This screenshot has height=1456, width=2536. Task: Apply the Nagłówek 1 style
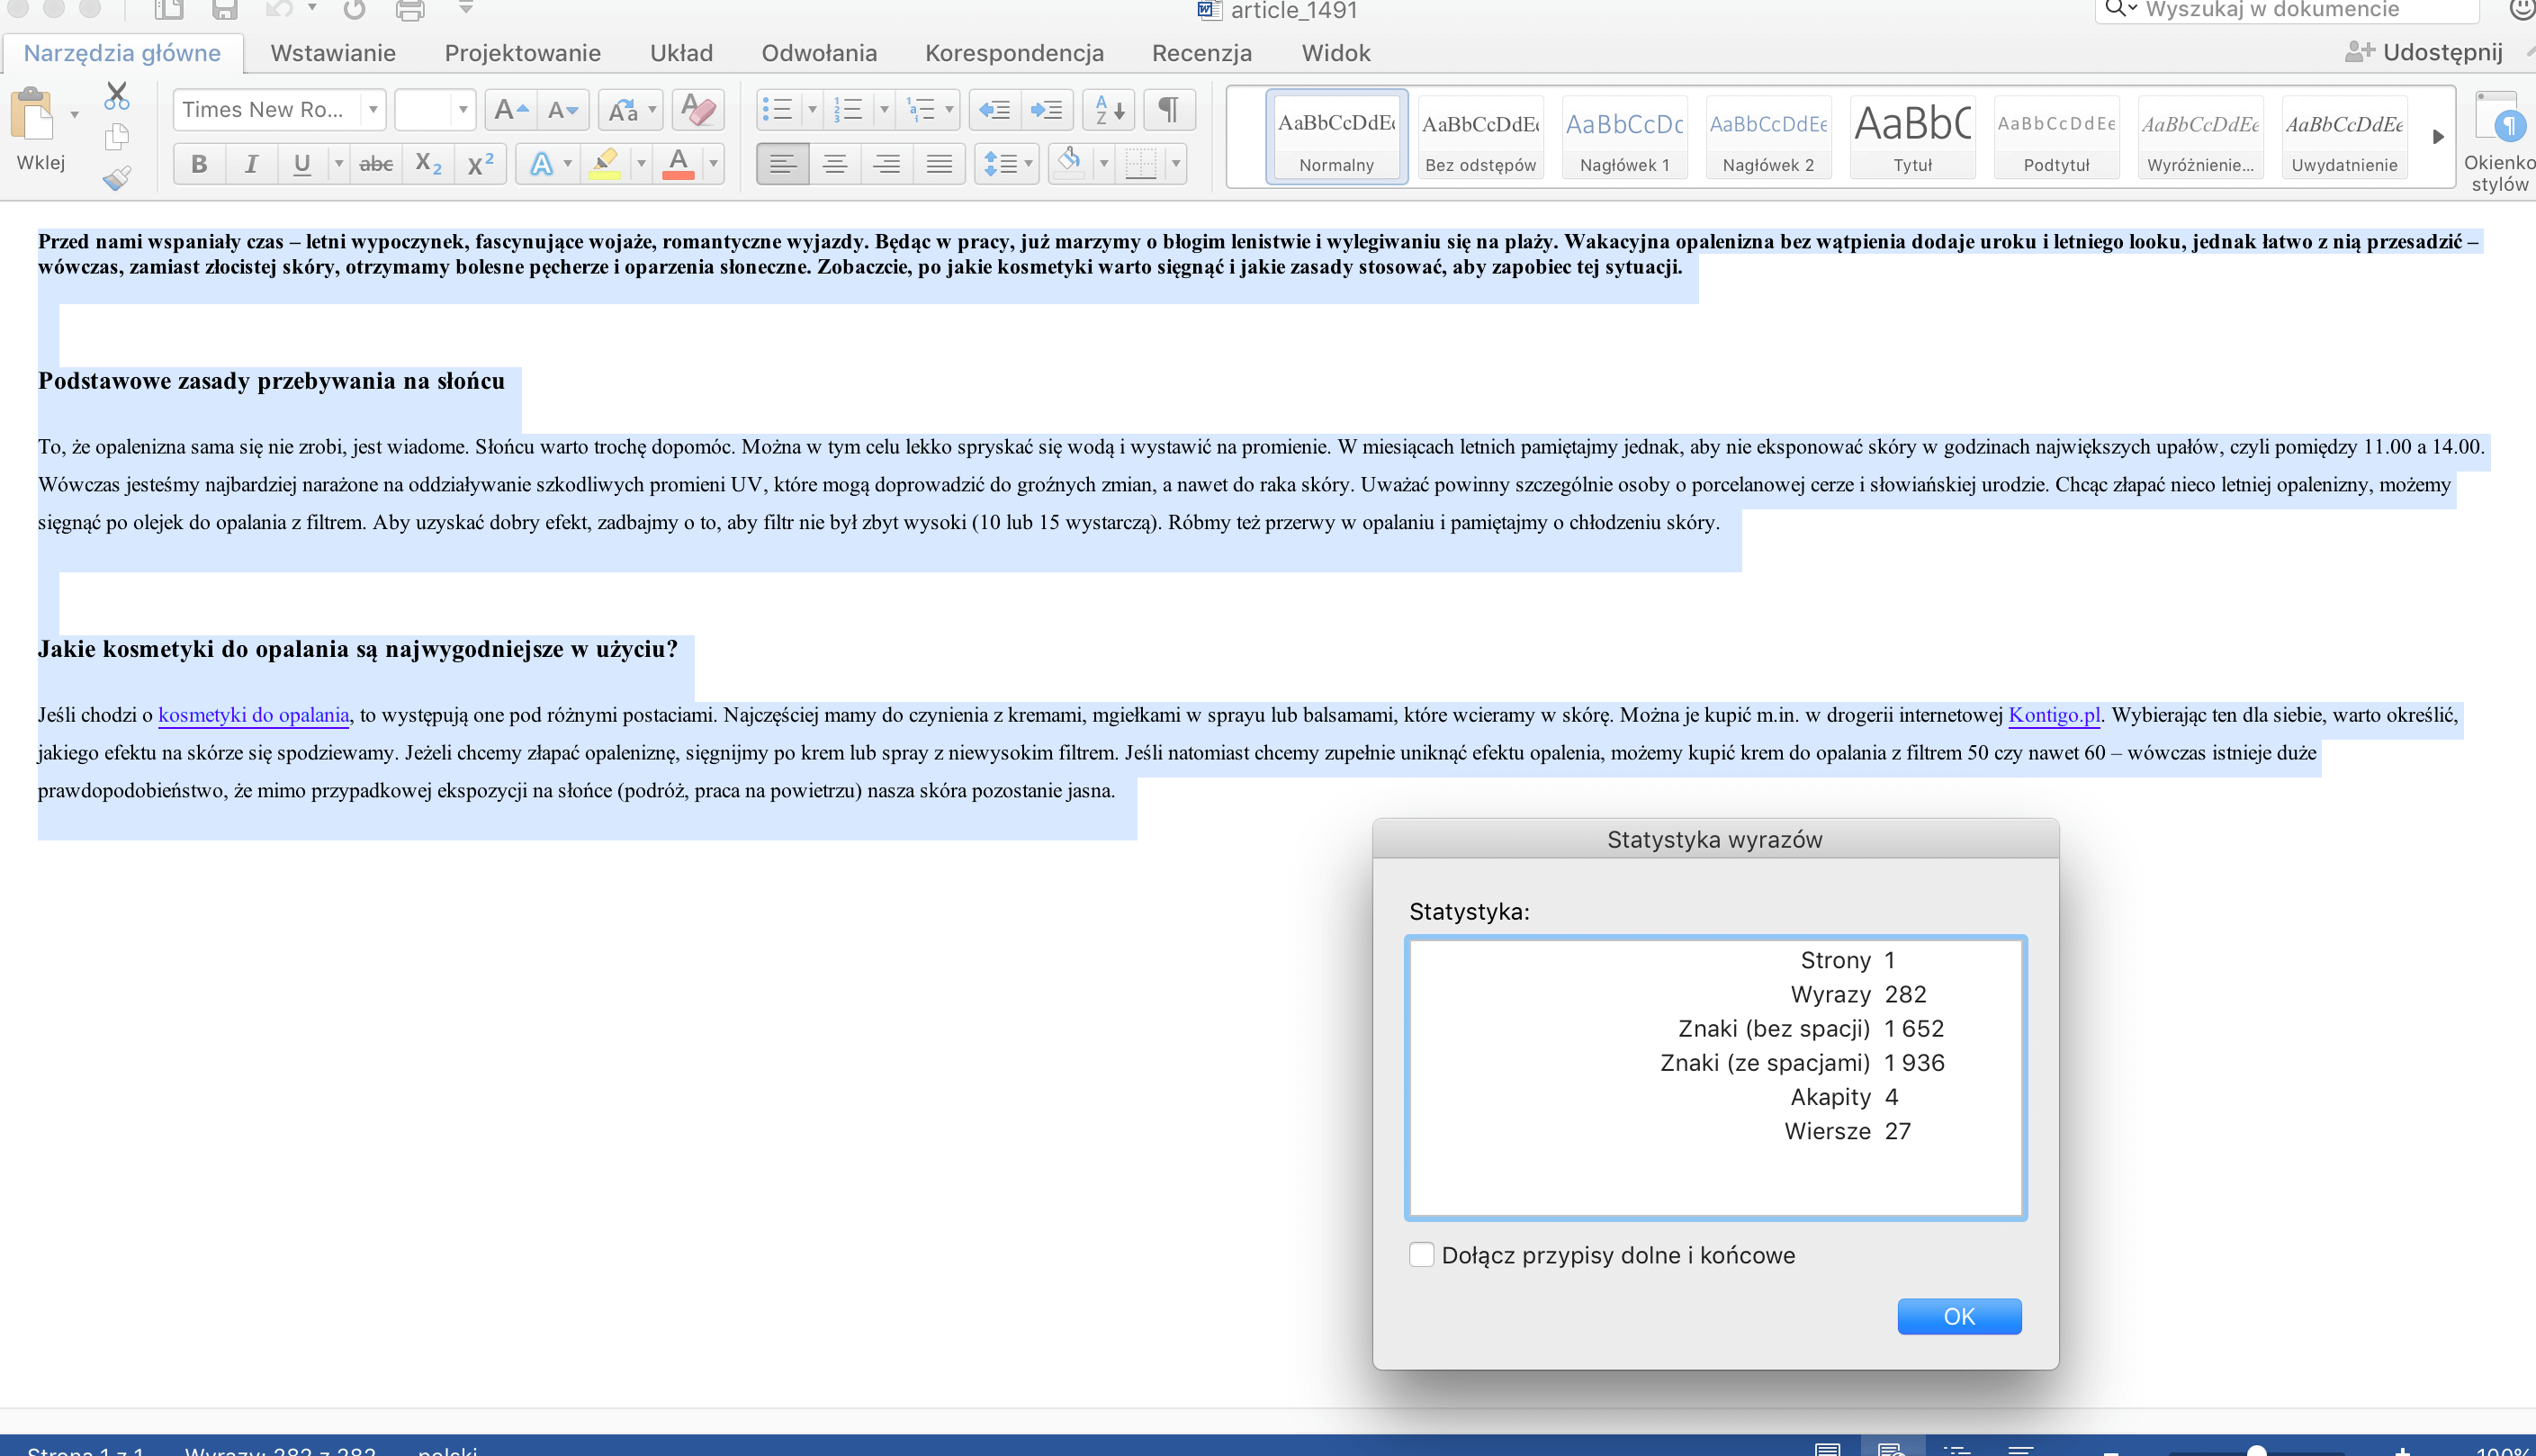click(1625, 137)
